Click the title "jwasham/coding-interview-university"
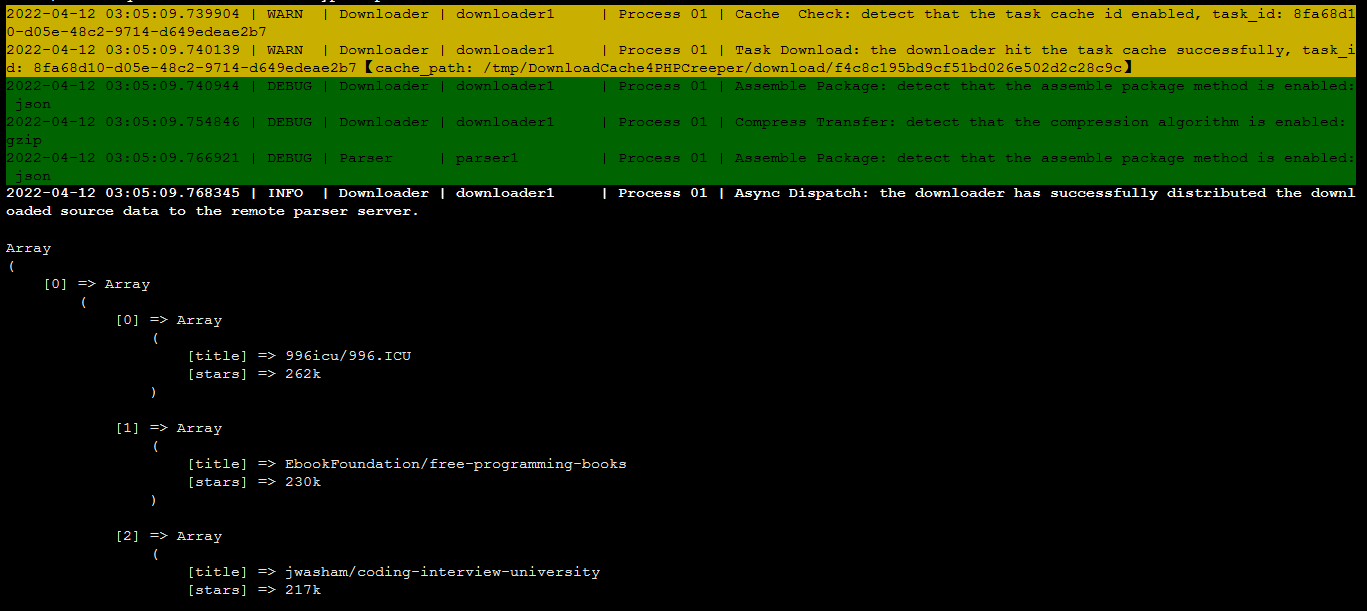This screenshot has width=1367, height=611. [443, 572]
